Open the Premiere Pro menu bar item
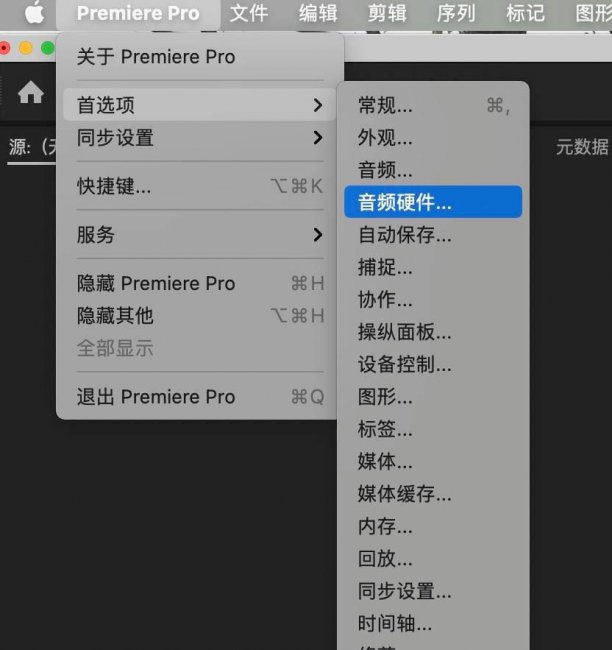The height and width of the screenshot is (650, 612). coord(138,13)
